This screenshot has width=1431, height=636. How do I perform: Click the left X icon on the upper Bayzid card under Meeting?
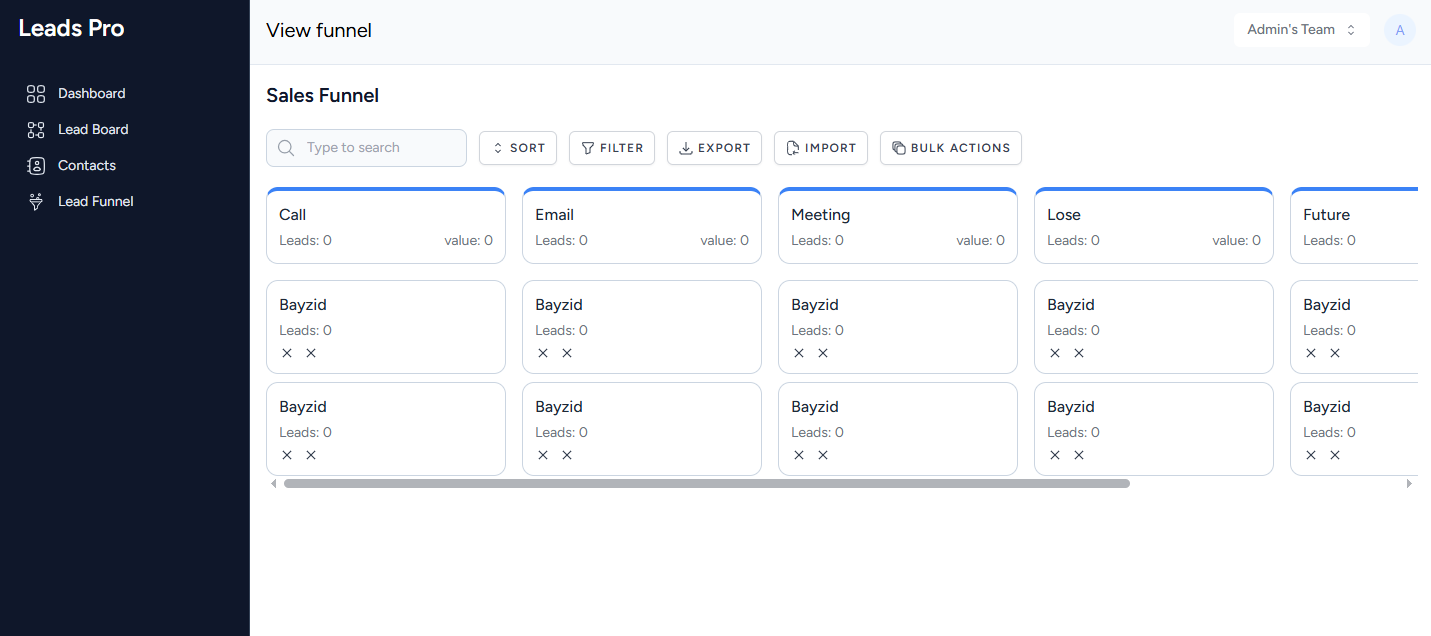pos(799,353)
